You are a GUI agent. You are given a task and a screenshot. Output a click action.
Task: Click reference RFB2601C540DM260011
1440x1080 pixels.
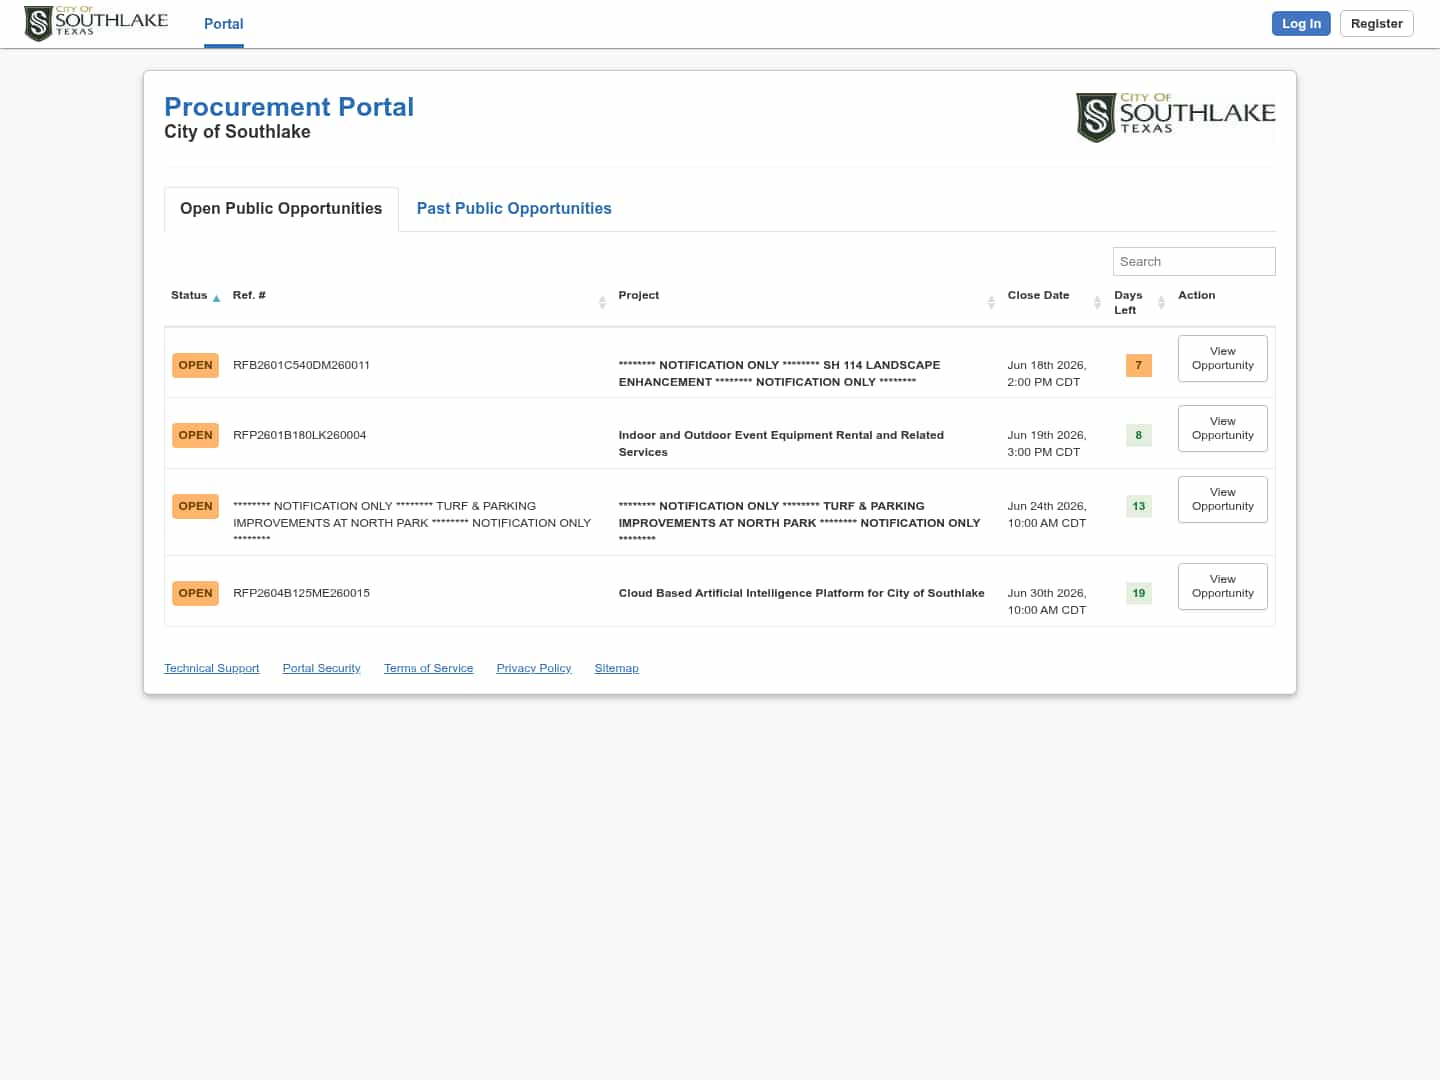(301, 365)
